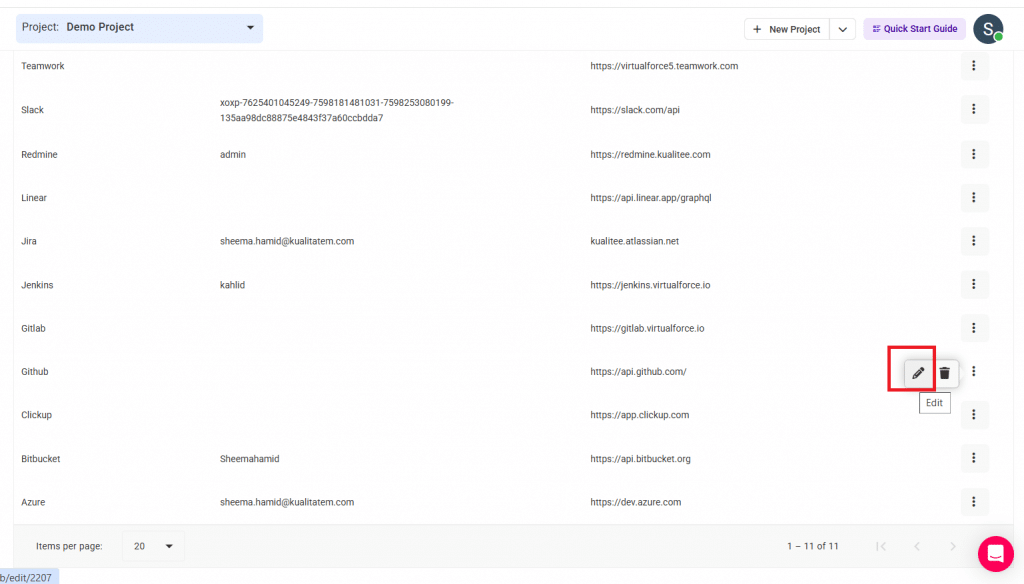Image resolution: width=1024 pixels, height=584 pixels.
Task: Open the three-dot menu for Slack row
Action: (x=974, y=110)
